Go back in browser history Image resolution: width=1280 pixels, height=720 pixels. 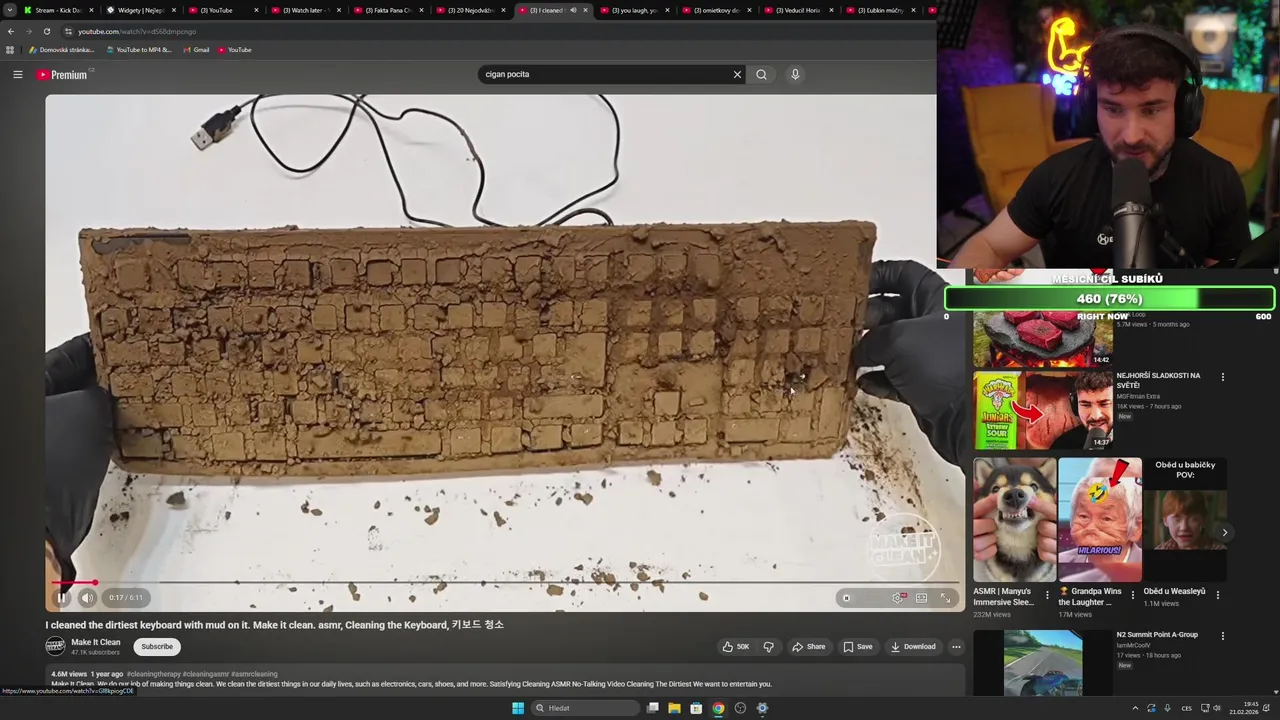(11, 31)
